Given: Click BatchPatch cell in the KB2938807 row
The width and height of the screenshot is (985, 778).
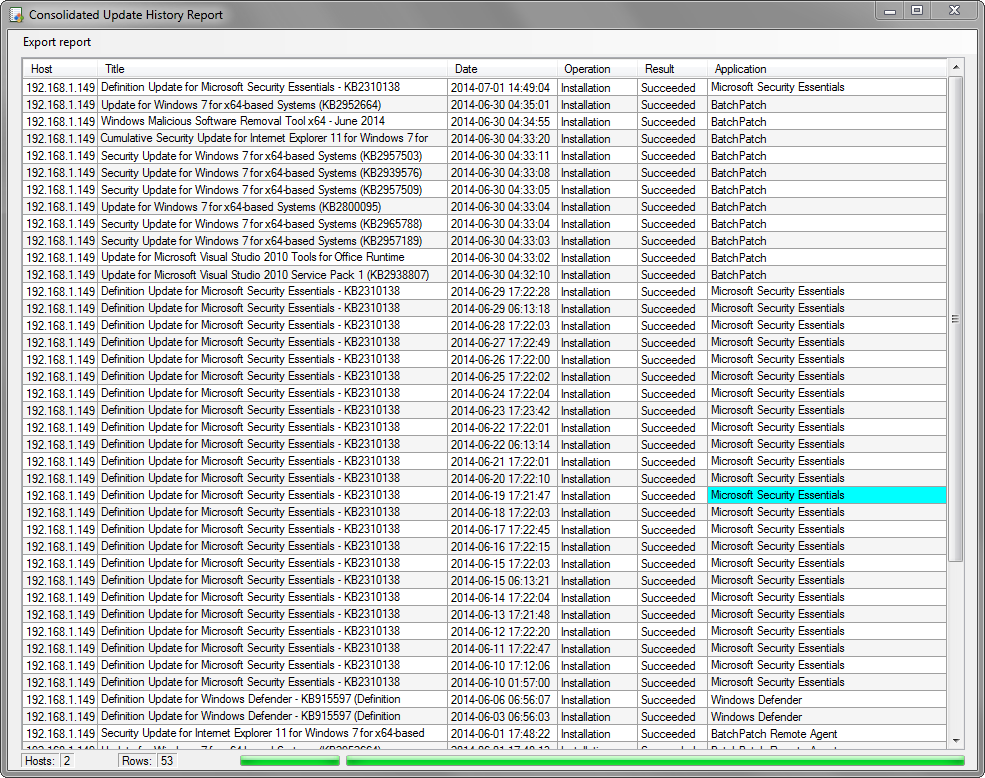Looking at the screenshot, I should [x=827, y=275].
